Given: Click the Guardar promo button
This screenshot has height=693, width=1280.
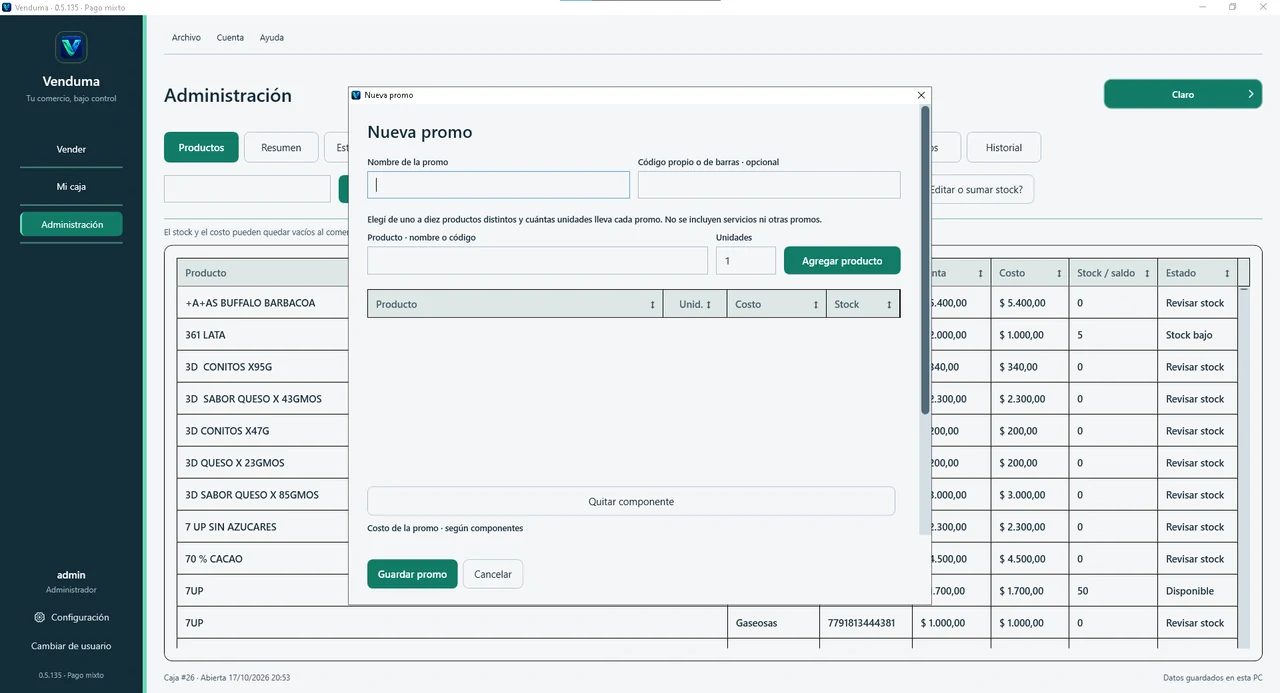Looking at the screenshot, I should click(x=412, y=574).
